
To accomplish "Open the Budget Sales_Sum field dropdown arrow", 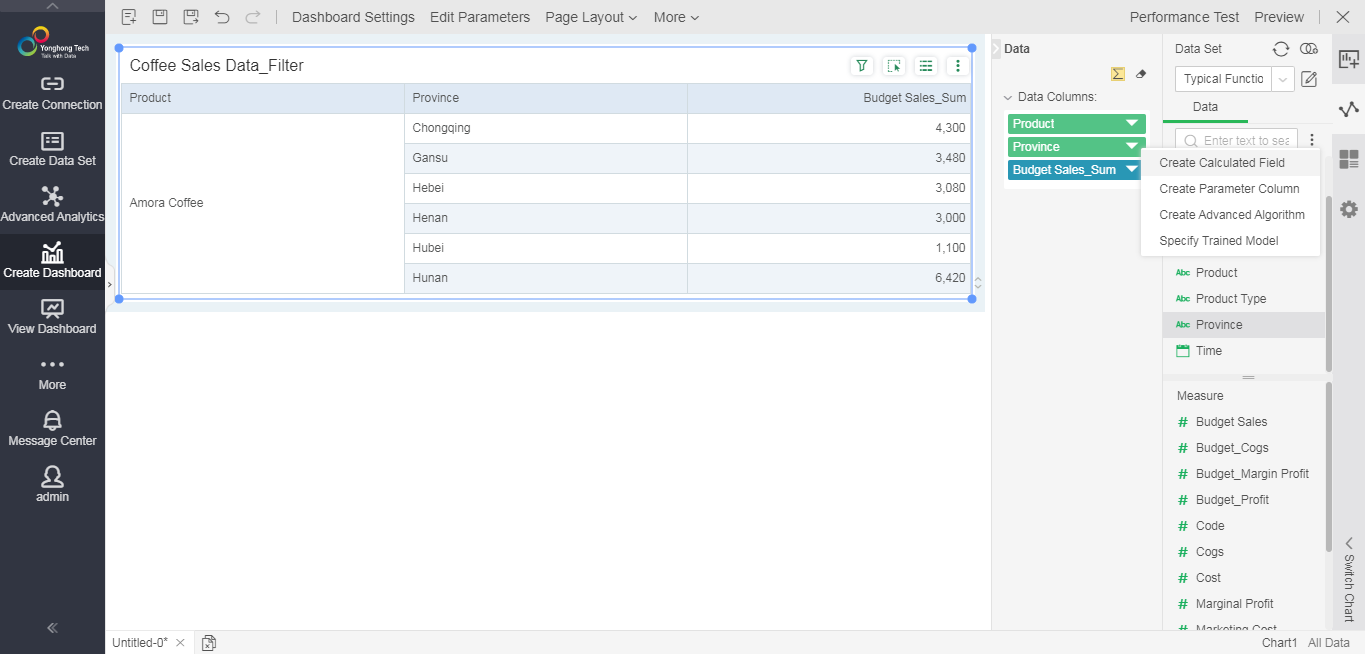I will click(1132, 170).
